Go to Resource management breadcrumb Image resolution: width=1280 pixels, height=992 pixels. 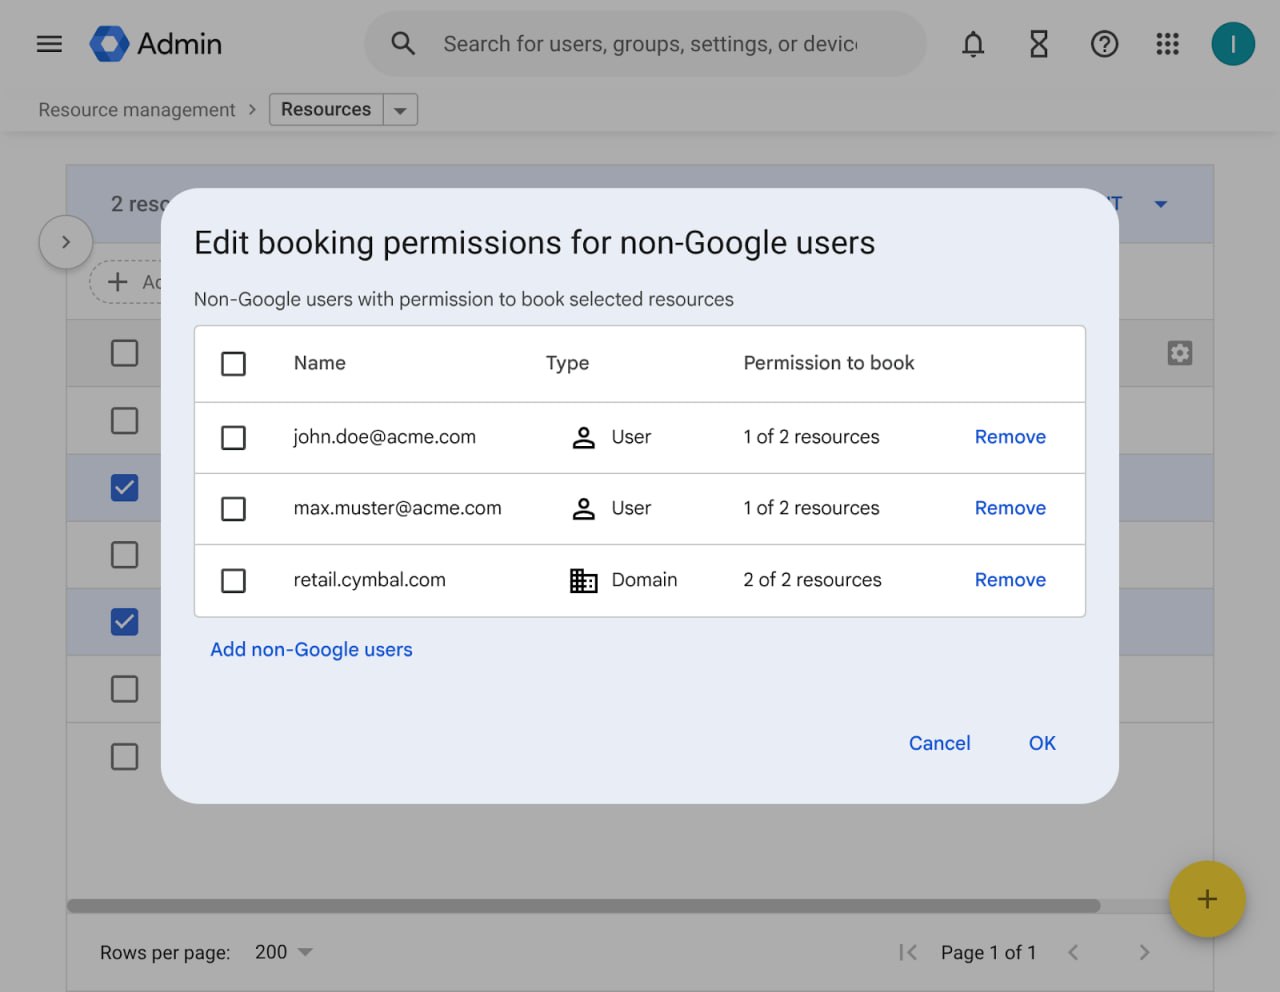[137, 110]
